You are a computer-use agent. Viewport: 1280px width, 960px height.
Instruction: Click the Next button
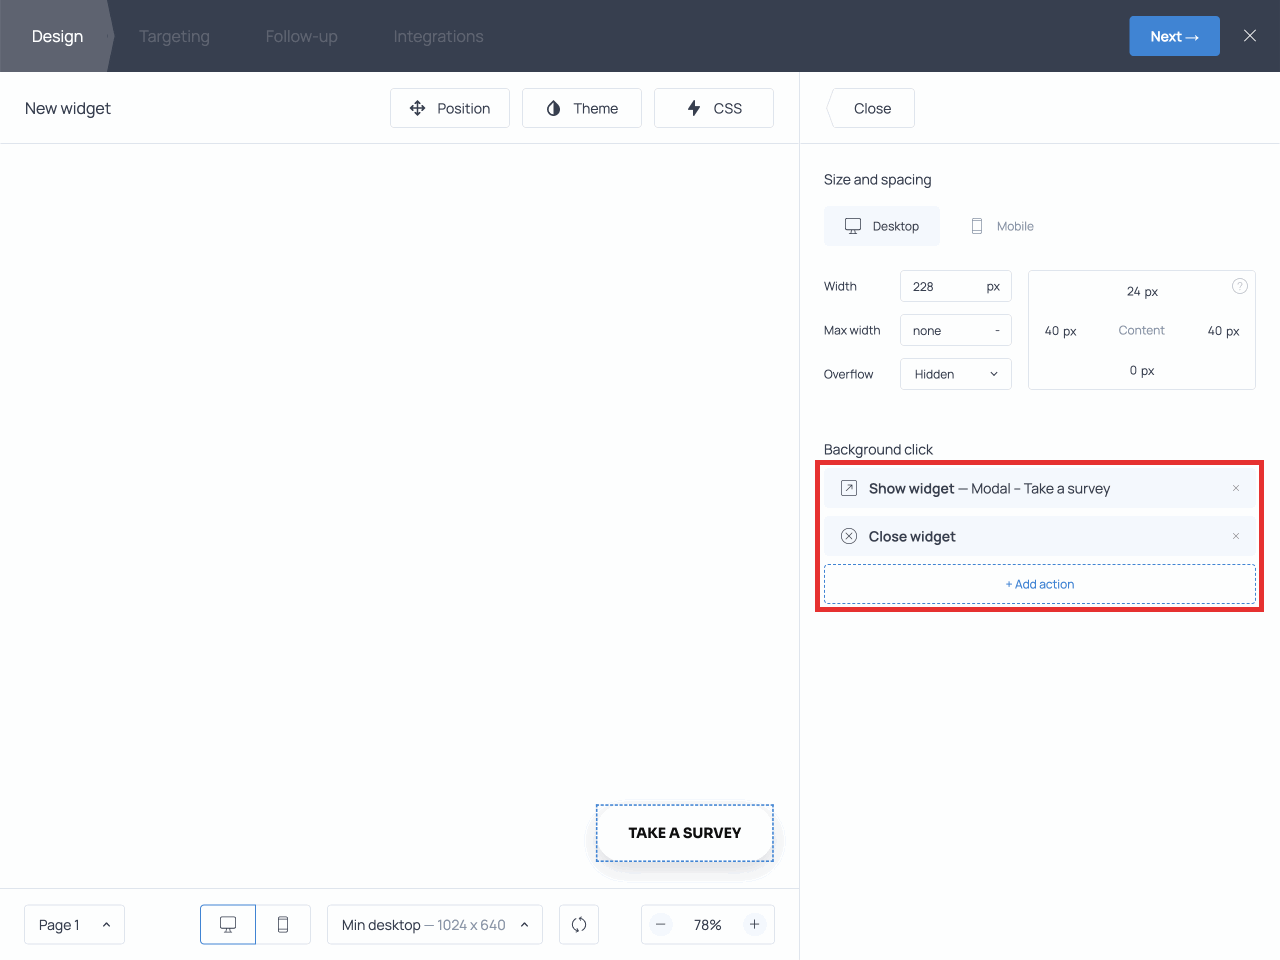pyautogui.click(x=1174, y=36)
